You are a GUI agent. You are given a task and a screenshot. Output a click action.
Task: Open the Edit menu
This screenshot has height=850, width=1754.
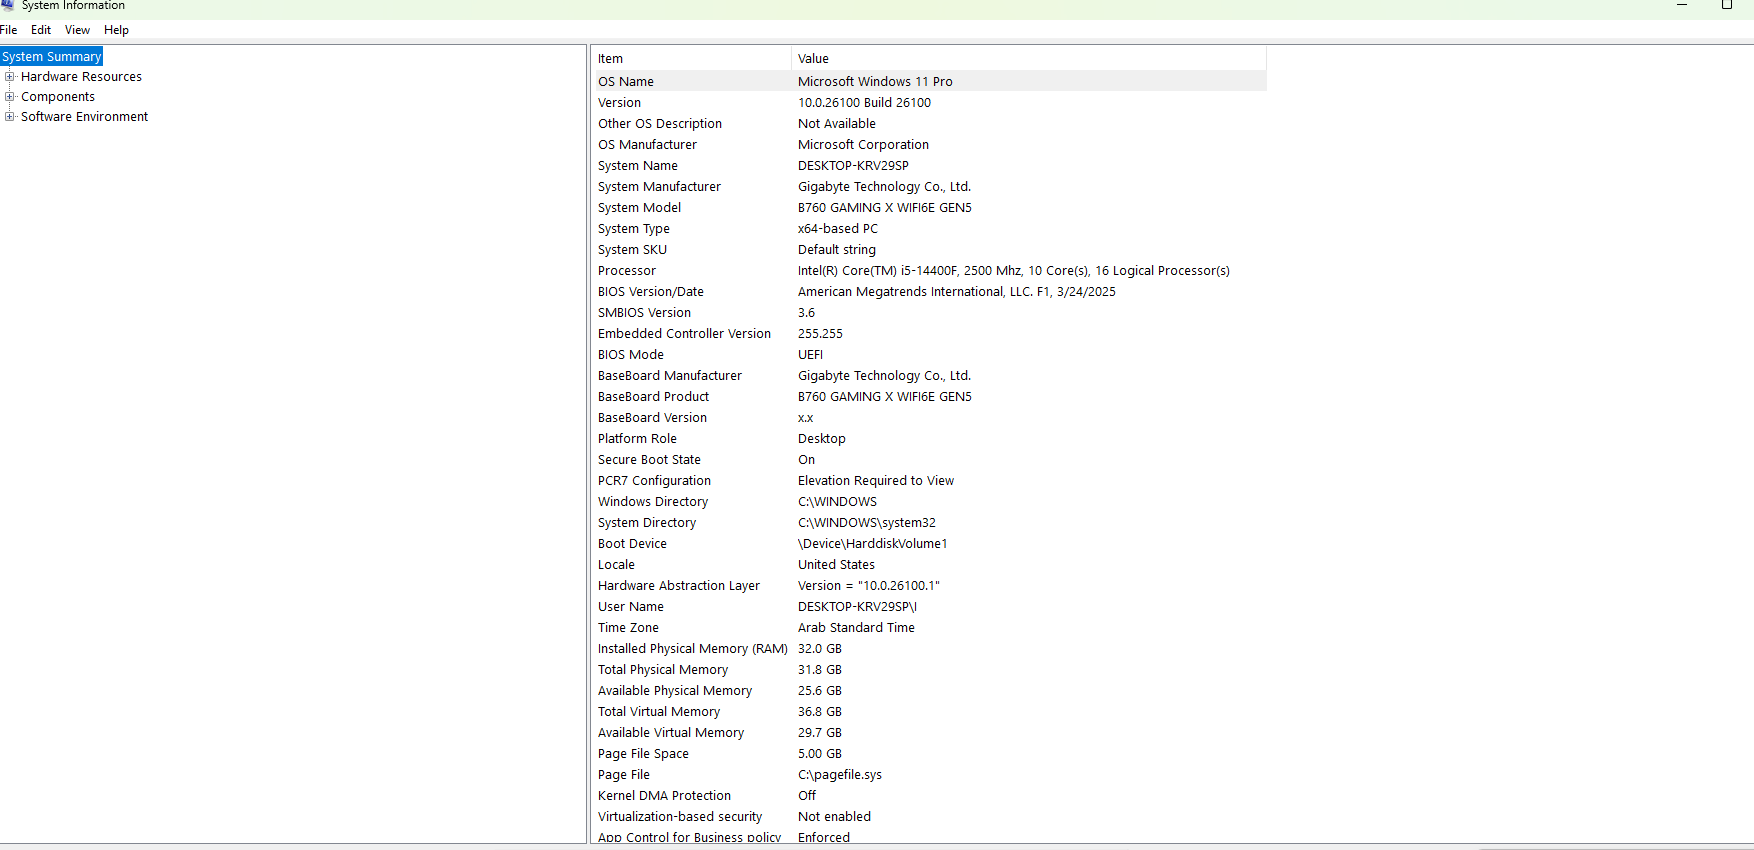coord(41,30)
